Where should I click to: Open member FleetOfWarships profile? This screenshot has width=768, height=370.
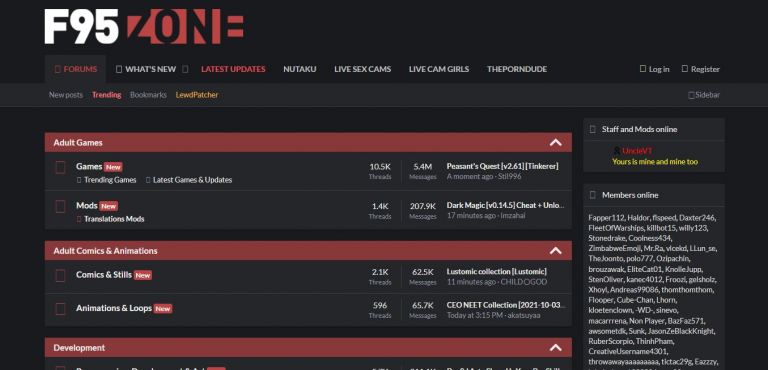tap(616, 228)
